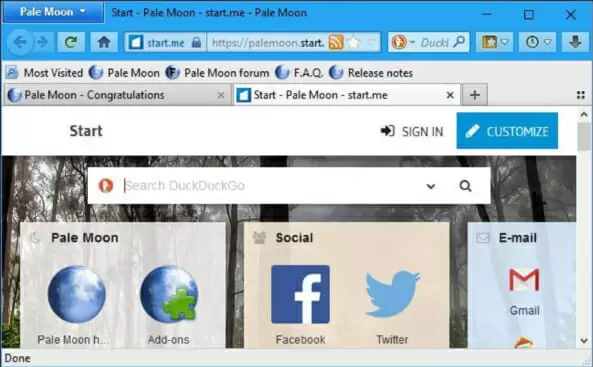The height and width of the screenshot is (367, 593).
Task: Click the CUSTOMIZE button
Action: point(507,131)
